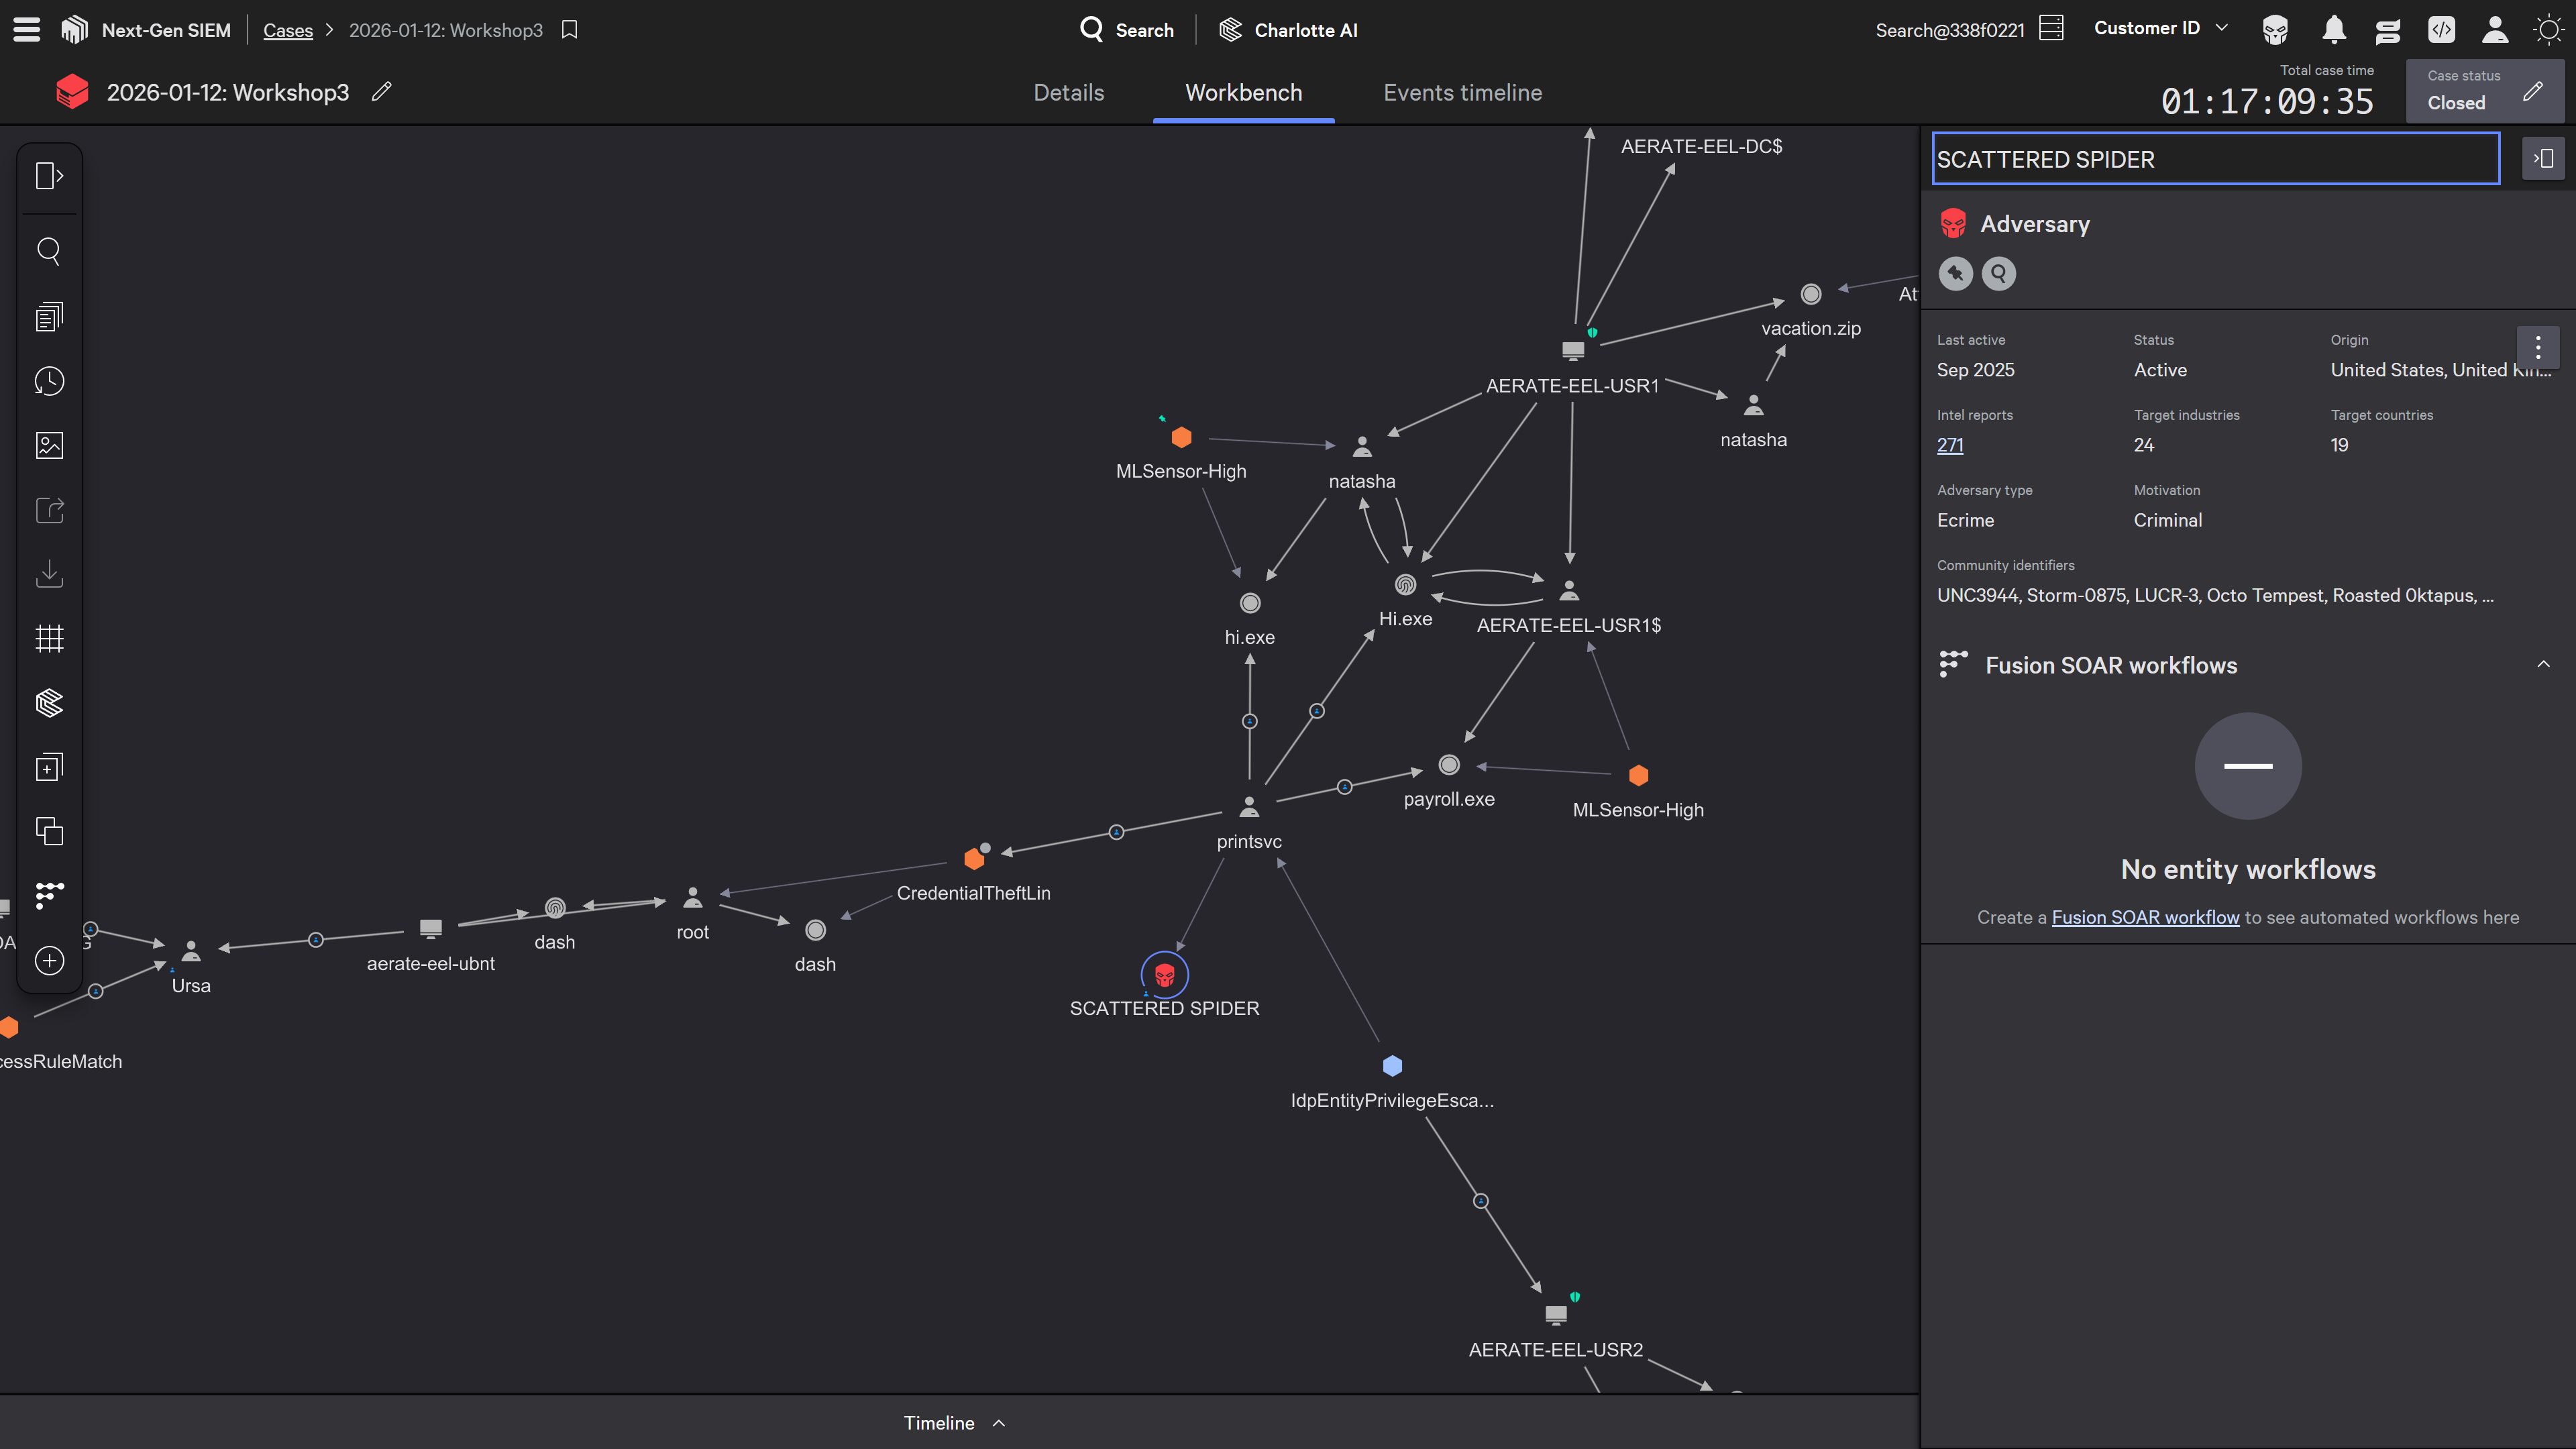
Task: Click the add plus circle icon
Action: 49,961
